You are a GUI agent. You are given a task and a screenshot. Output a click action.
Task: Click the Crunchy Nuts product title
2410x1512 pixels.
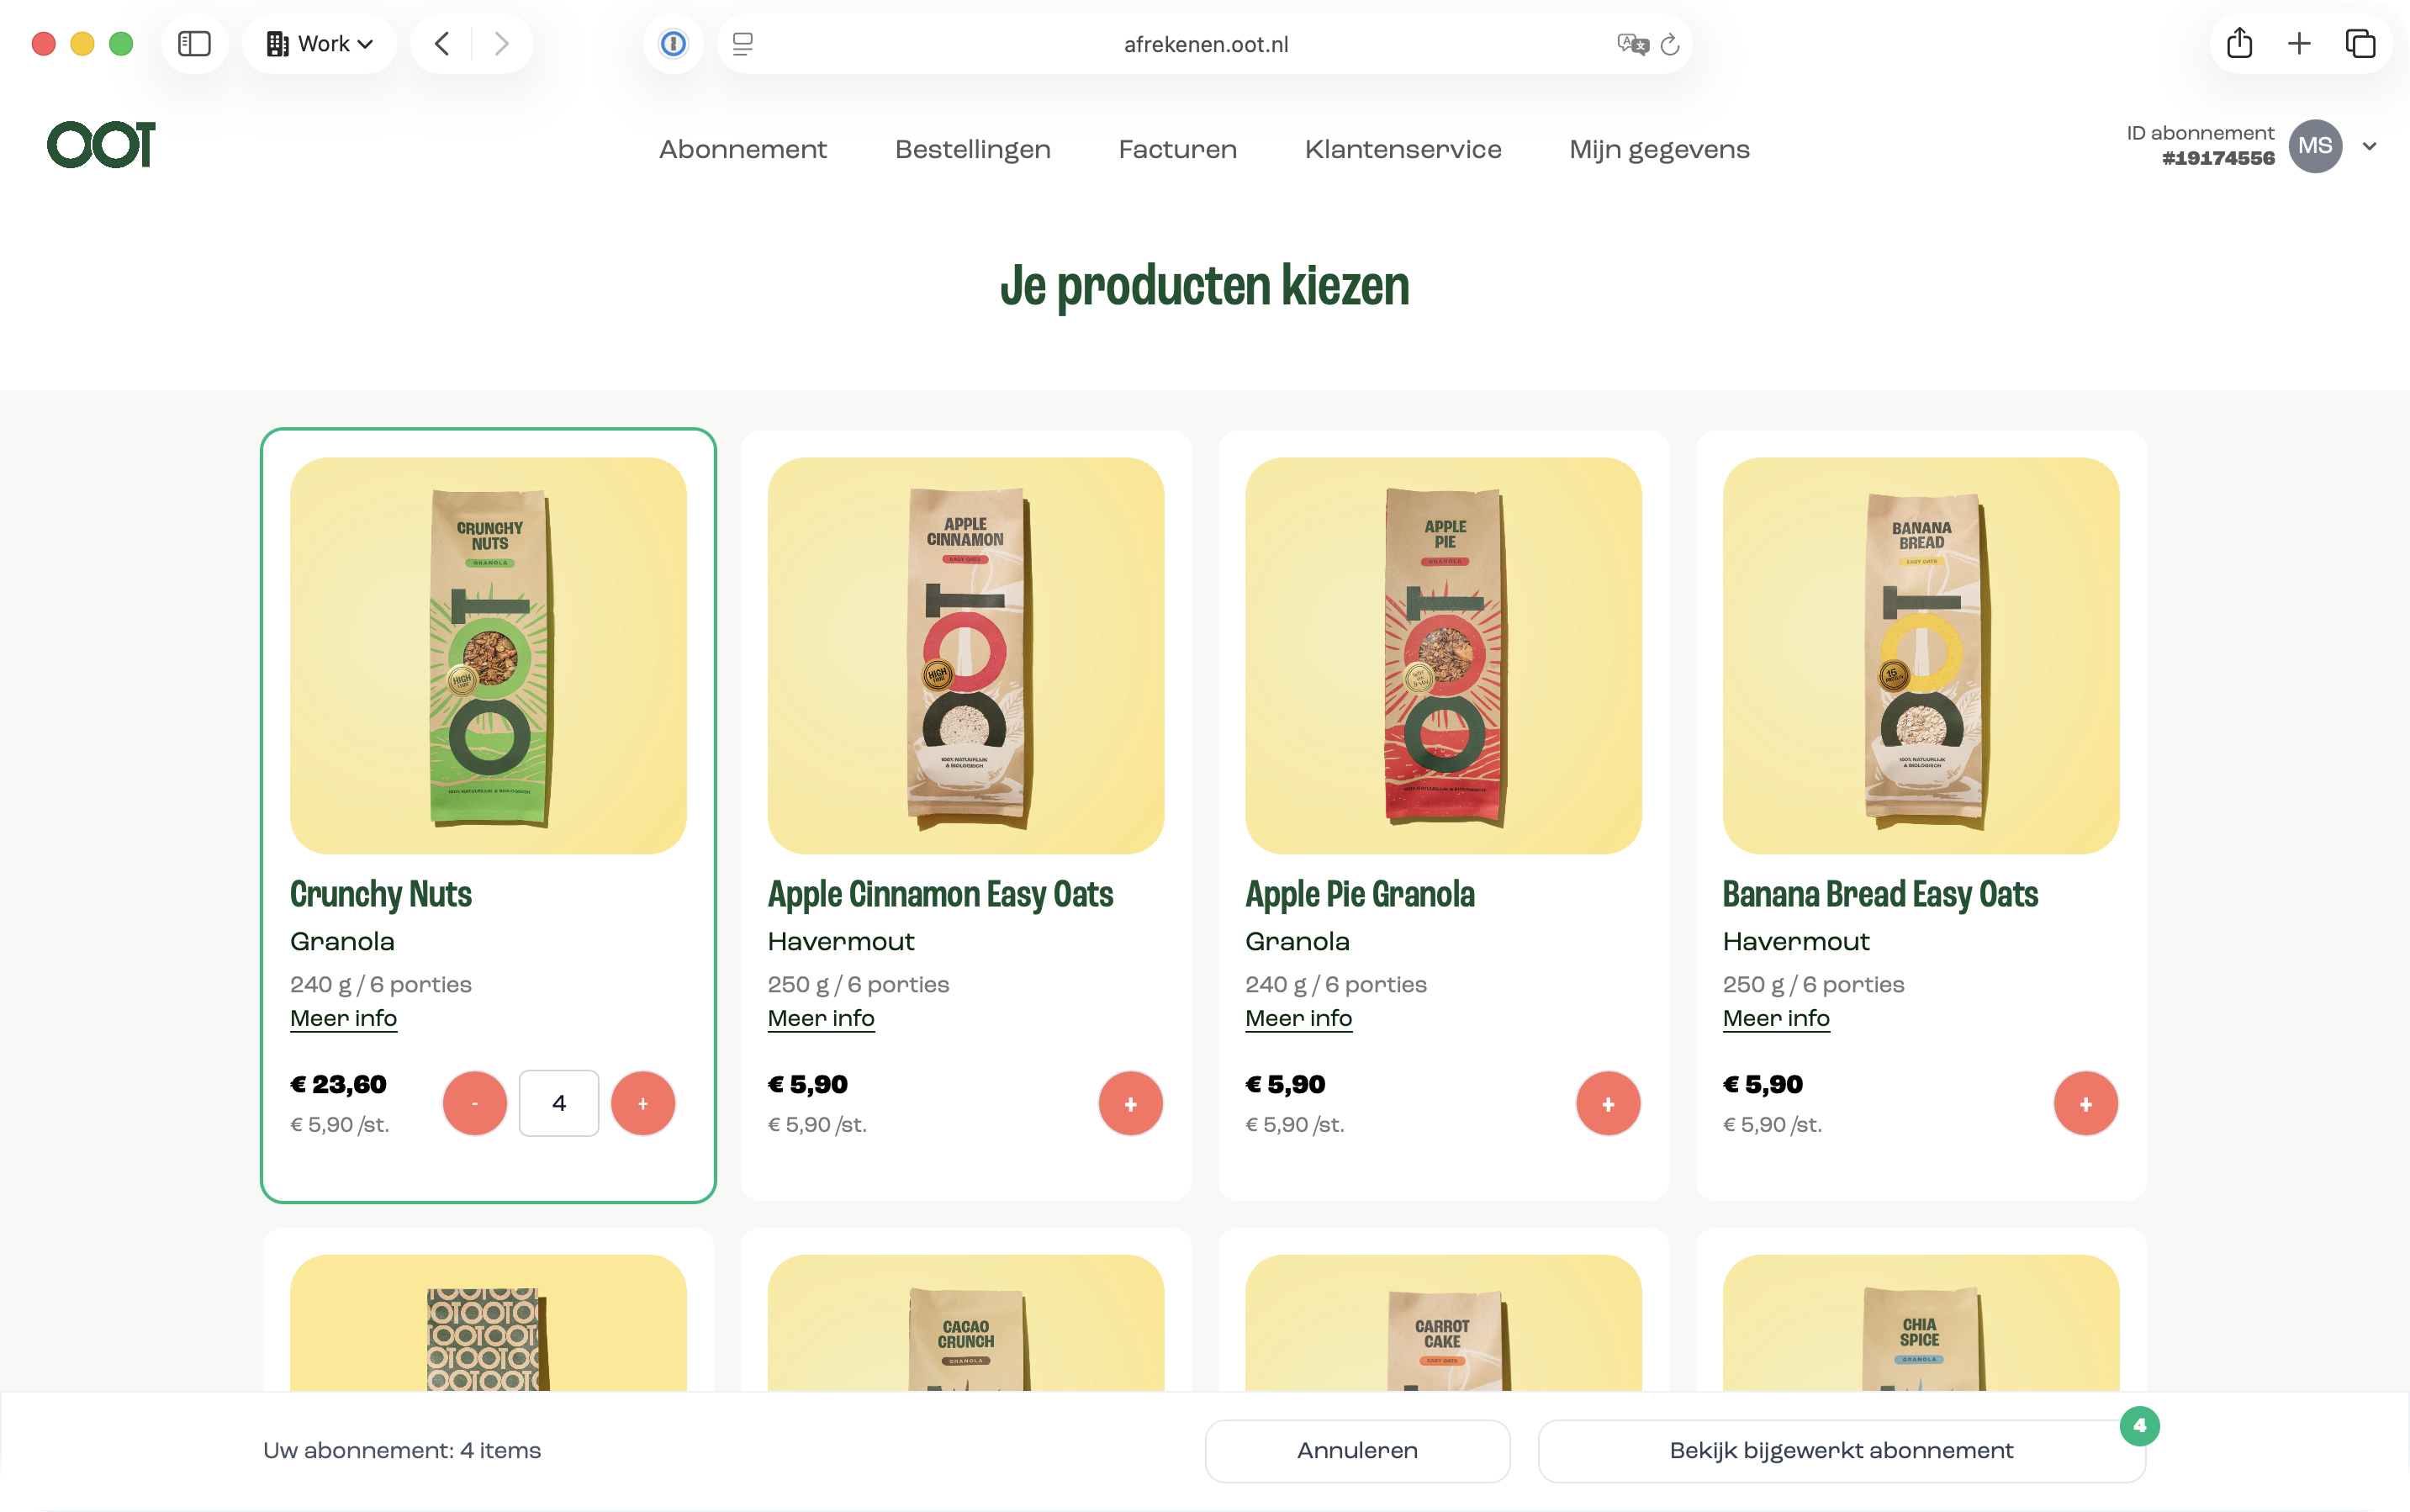380,894
